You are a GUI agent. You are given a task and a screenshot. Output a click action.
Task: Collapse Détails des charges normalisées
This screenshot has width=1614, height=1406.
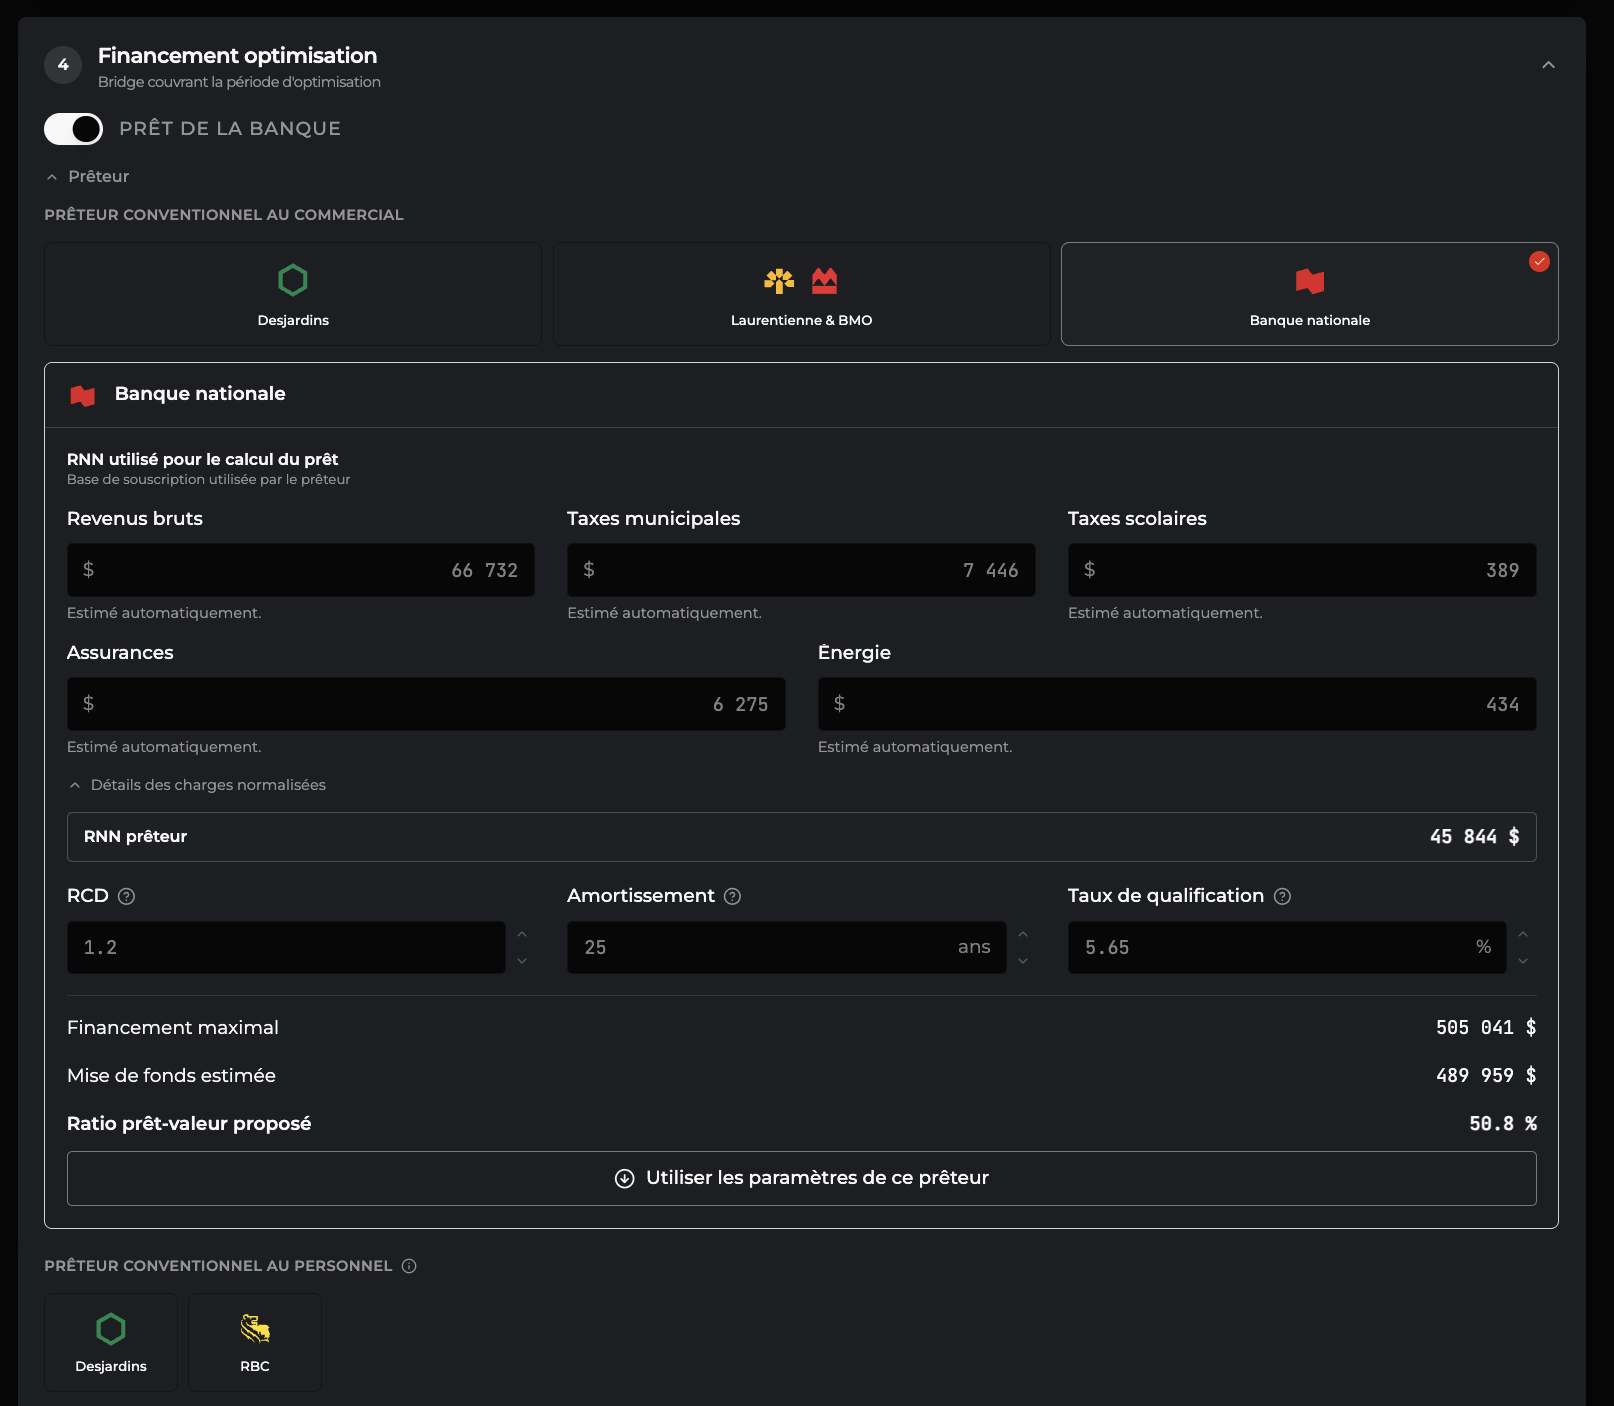pyautogui.click(x=197, y=785)
